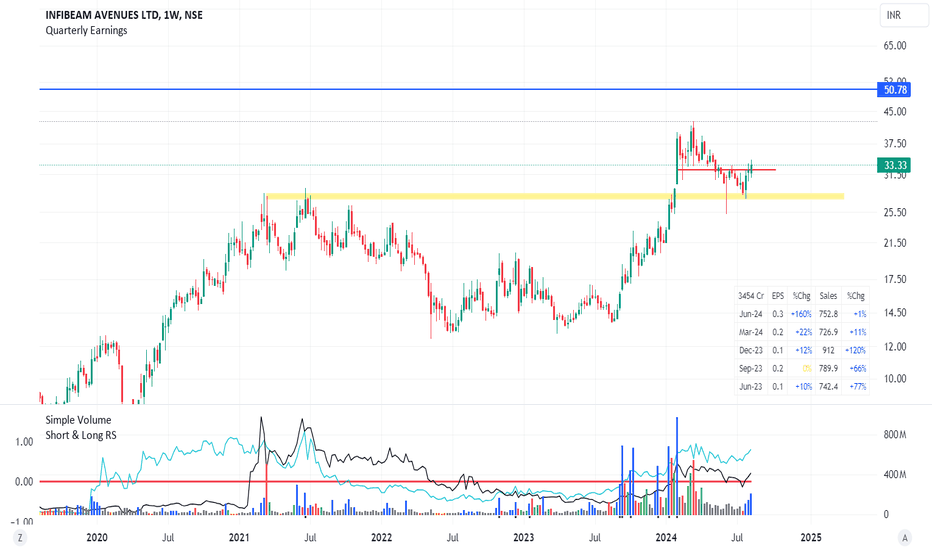Click the 65.00 price axis label
The height and width of the screenshot is (550, 932).
pyautogui.click(x=895, y=46)
